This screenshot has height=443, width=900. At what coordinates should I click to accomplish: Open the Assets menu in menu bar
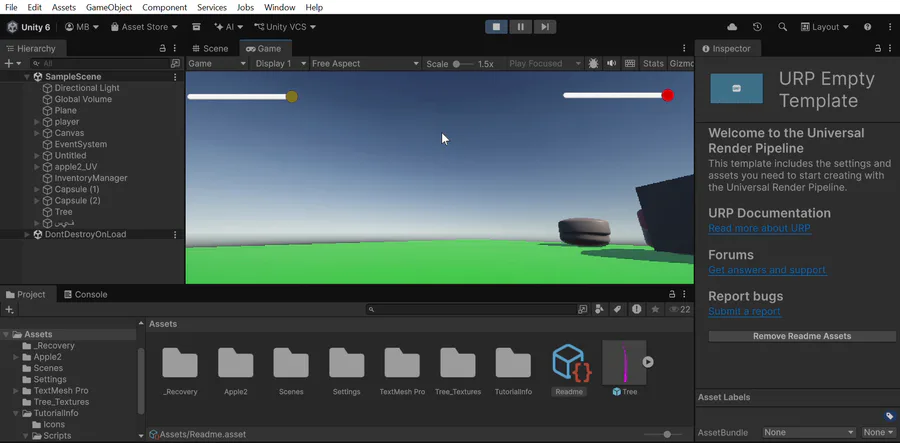(x=64, y=7)
